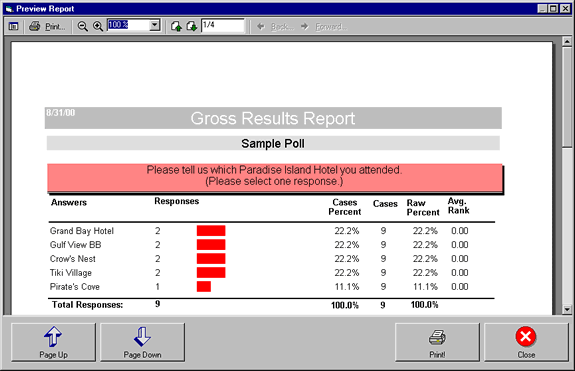Click the red bar for Grand Bay Hotel
This screenshot has height=371, width=575.
(x=211, y=231)
